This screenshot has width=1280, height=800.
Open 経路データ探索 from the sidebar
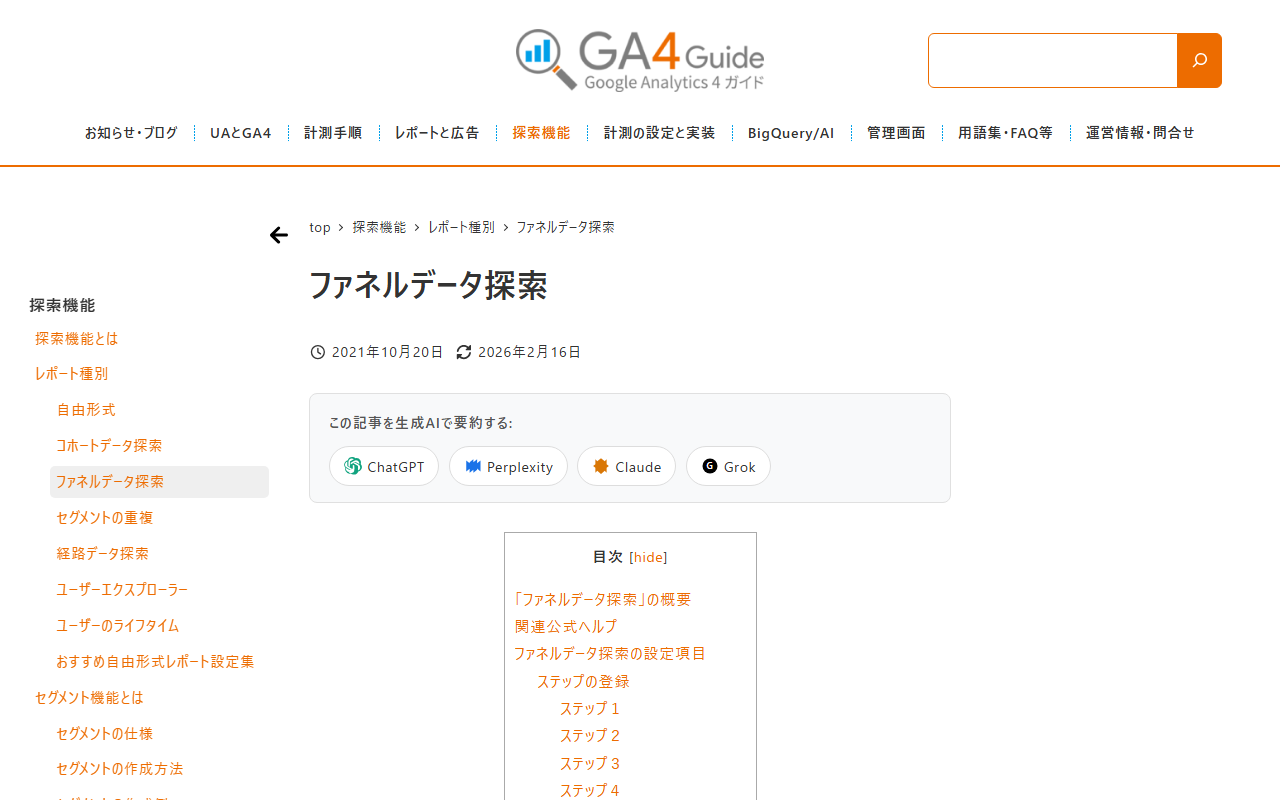click(x=103, y=554)
